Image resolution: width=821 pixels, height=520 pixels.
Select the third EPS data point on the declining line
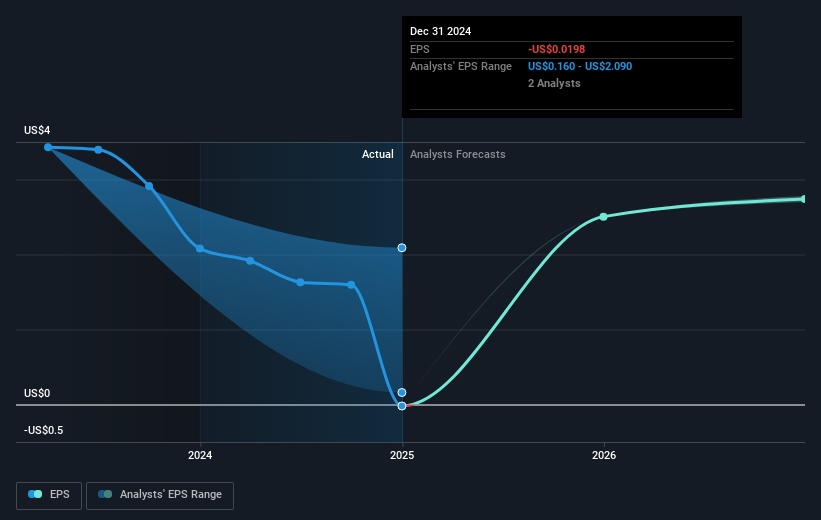tap(149, 186)
